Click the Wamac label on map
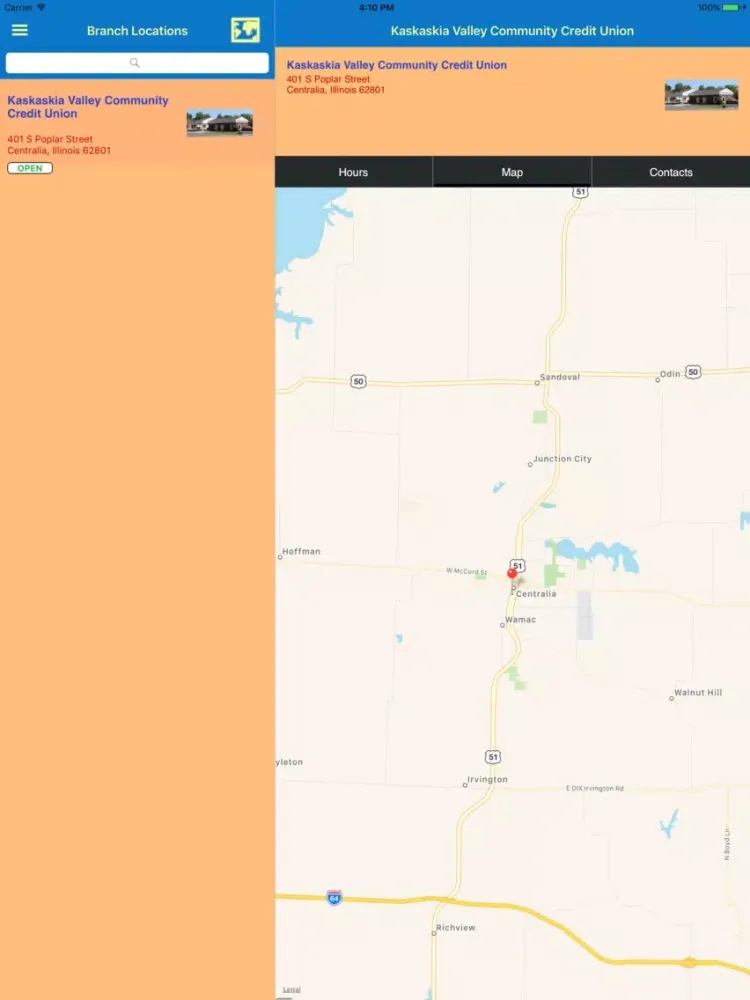 [520, 619]
